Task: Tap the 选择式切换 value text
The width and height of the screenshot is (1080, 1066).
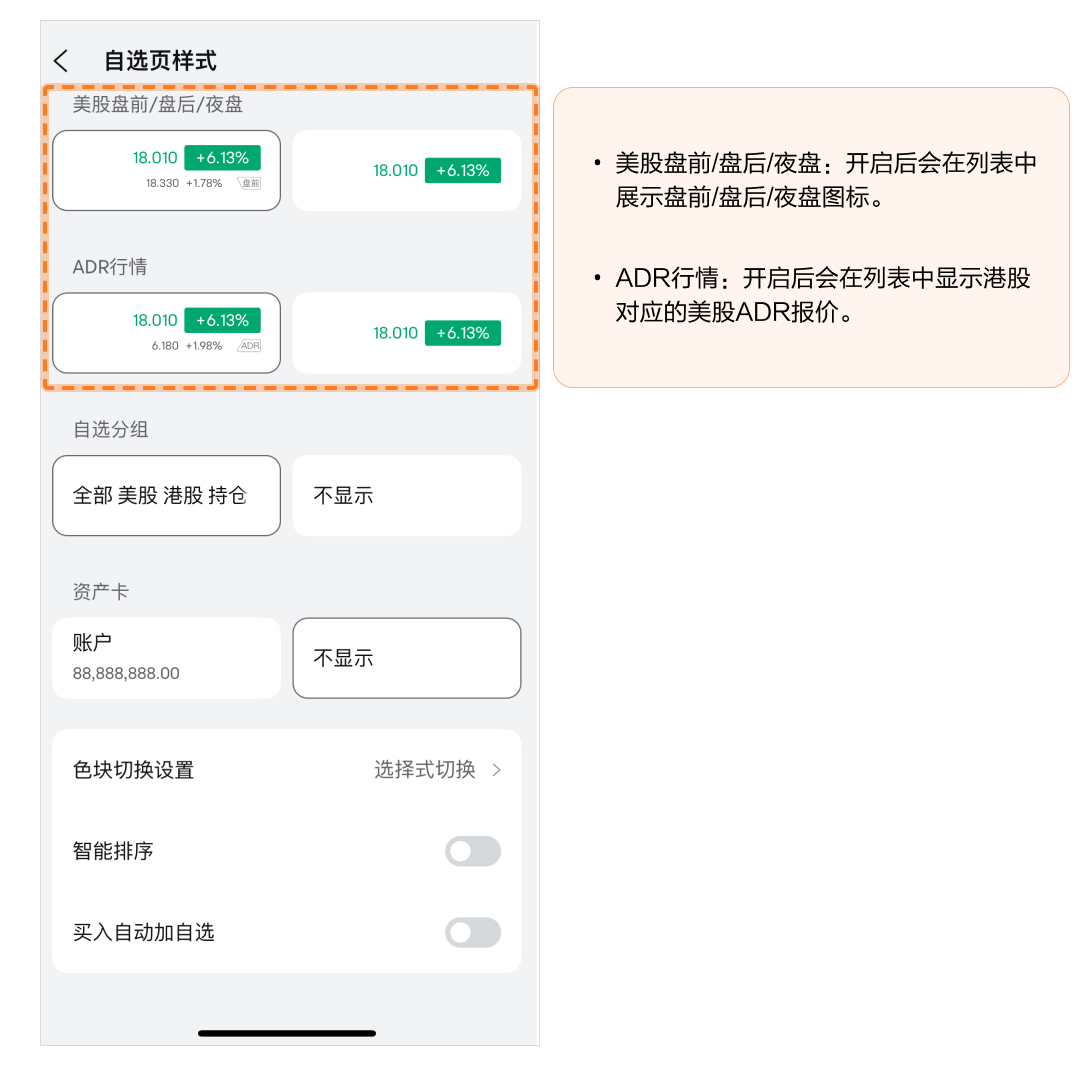Action: [x=425, y=770]
